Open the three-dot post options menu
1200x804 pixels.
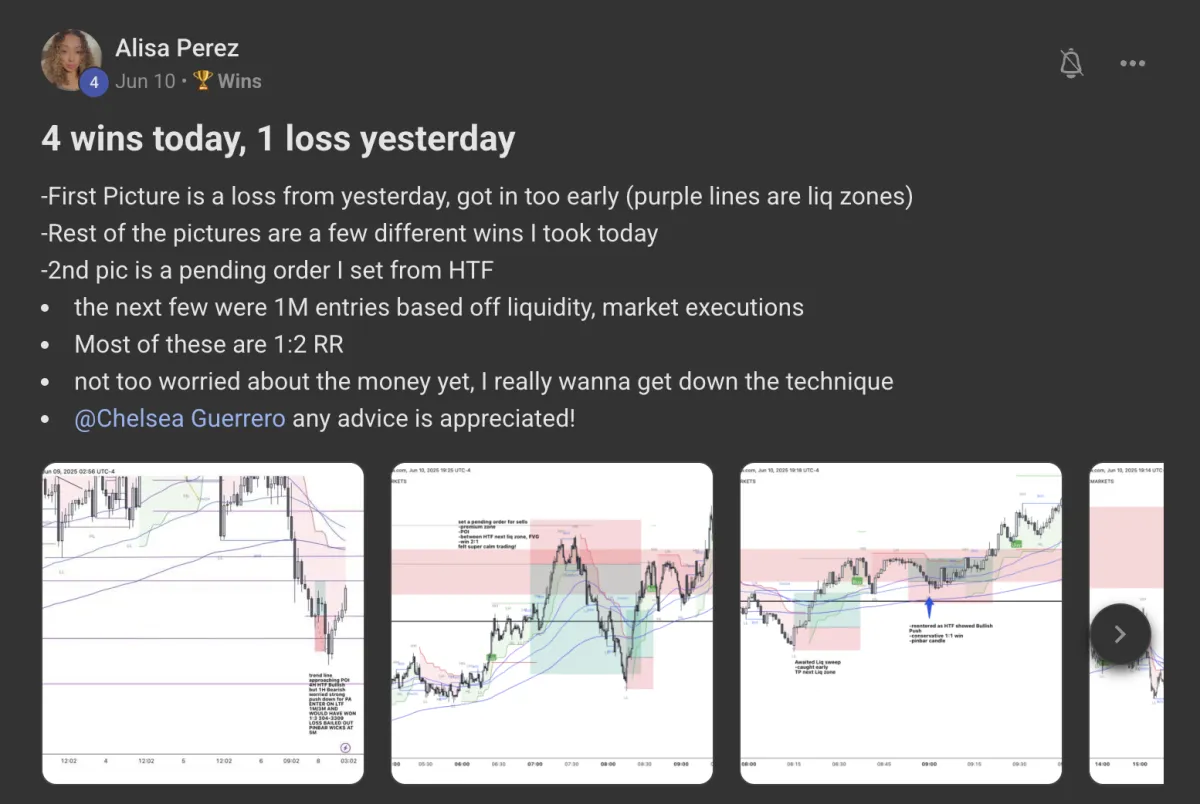[x=1132, y=63]
